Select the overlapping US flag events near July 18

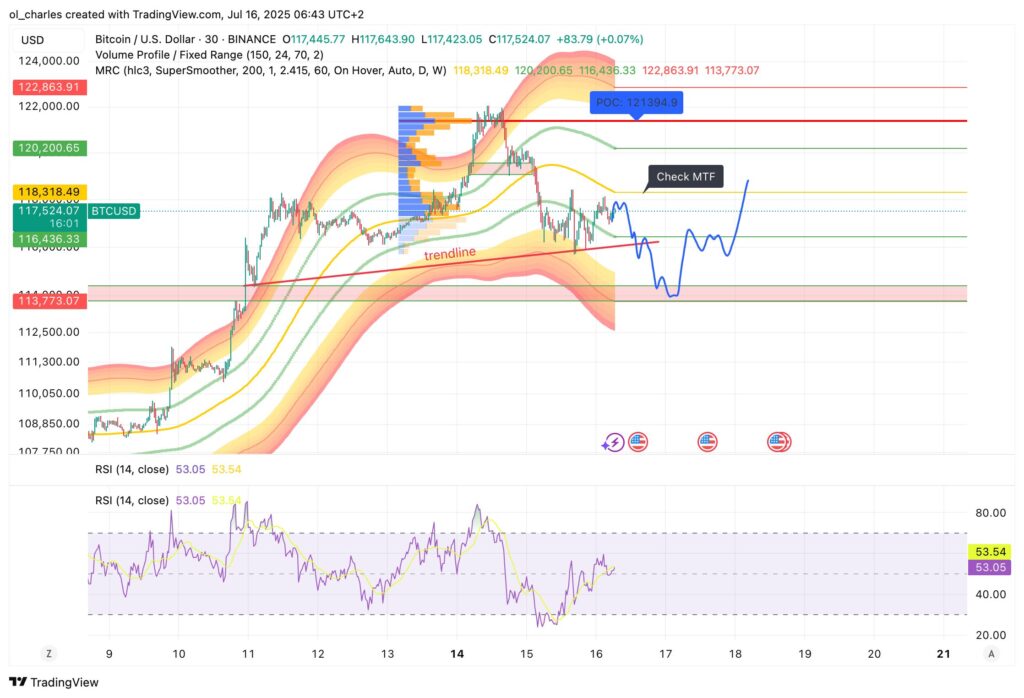(778, 441)
